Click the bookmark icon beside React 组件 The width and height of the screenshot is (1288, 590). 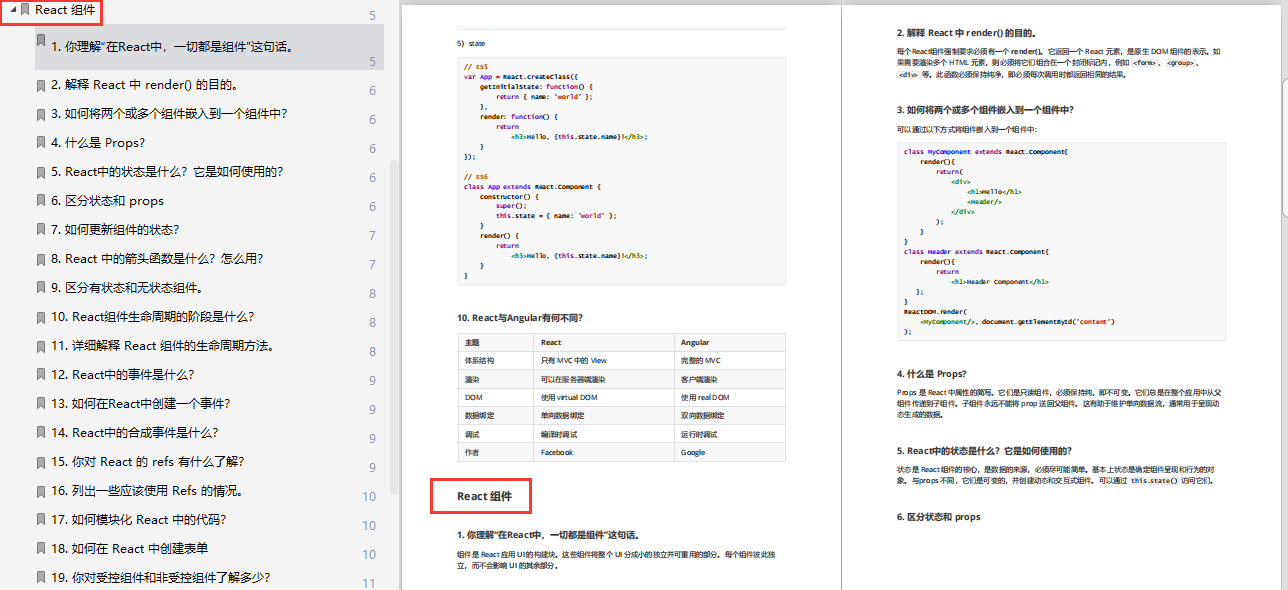25,10
